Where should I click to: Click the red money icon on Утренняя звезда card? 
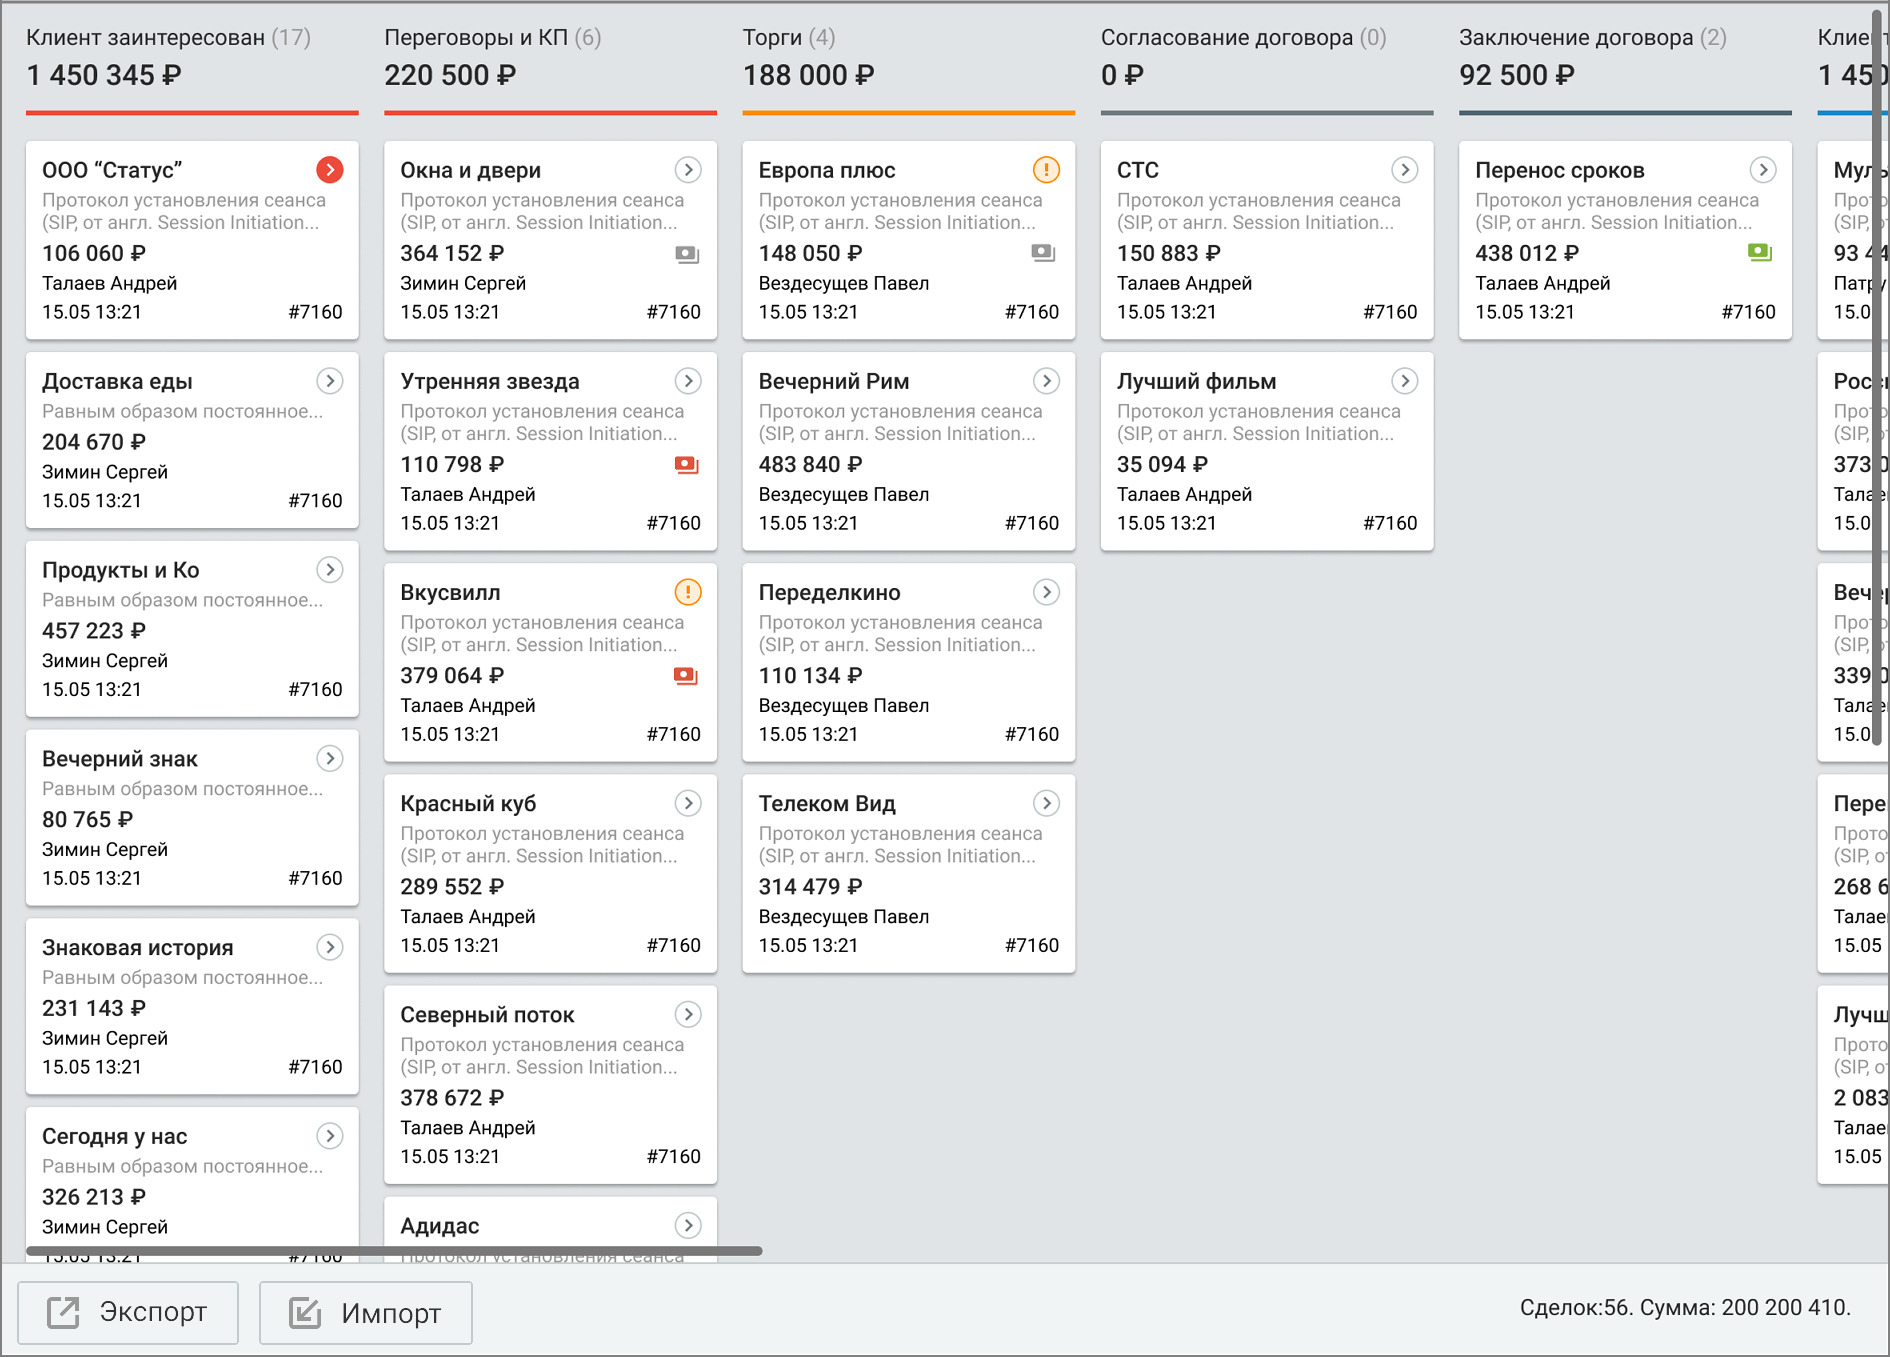[x=687, y=465]
